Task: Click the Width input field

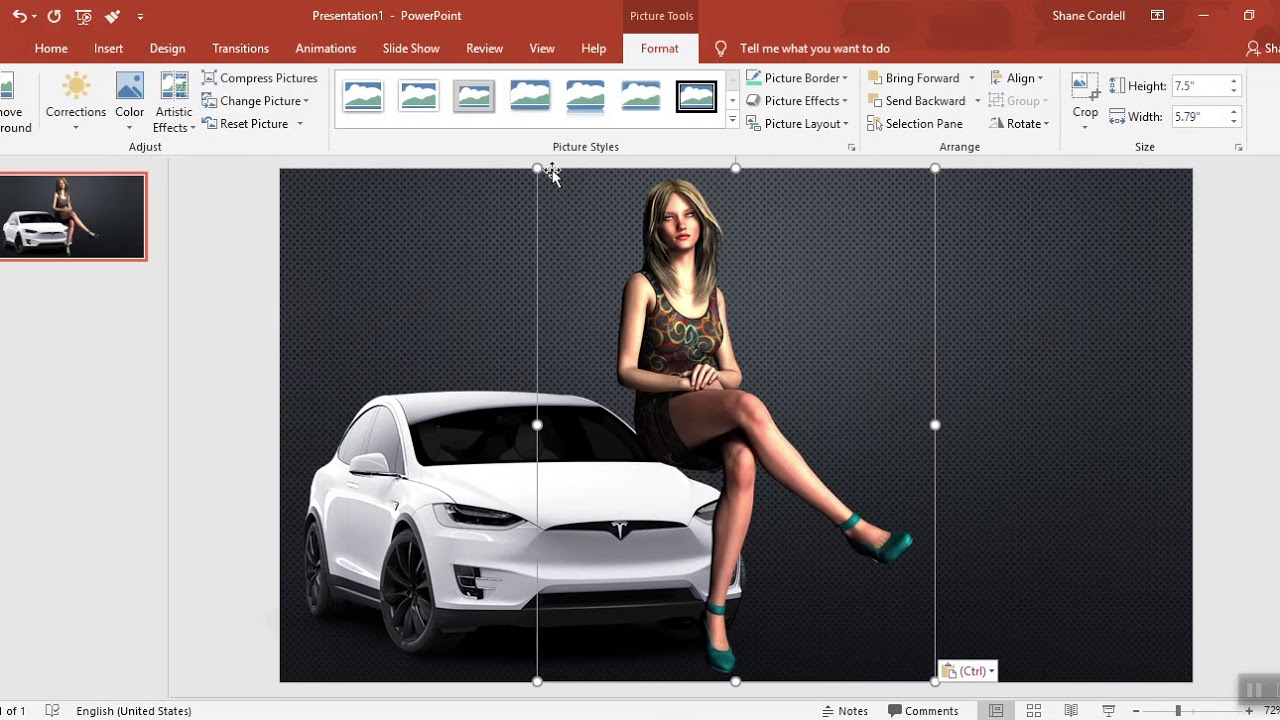Action: [1199, 117]
